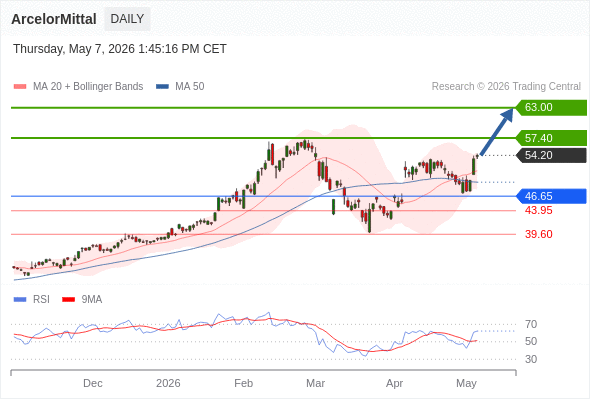Click the green 63.00 resistance price tag
590x400 pixels.
click(x=551, y=108)
